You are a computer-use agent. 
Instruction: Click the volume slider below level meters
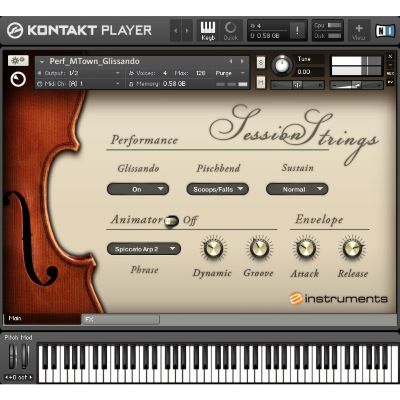pyautogui.click(x=356, y=85)
